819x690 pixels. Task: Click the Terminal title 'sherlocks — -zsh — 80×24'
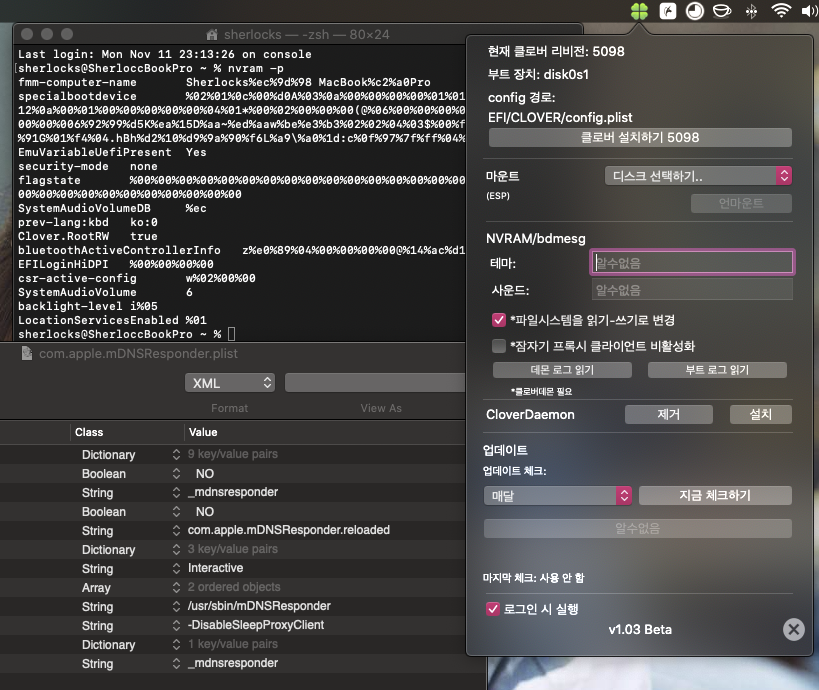307,34
